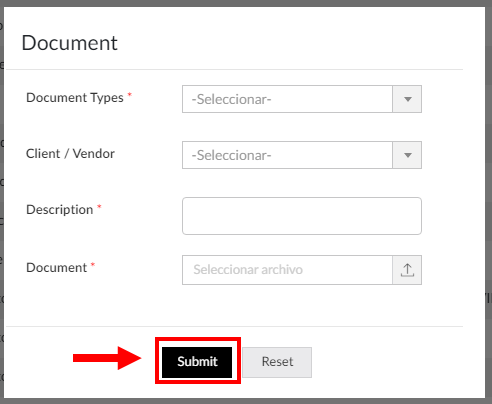
Task: Click the upload arrow icon in Document field
Action: 407,270
